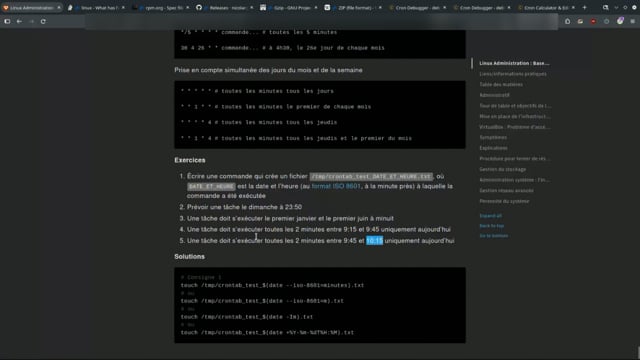Click the '/tmp/crontab_test_DATE_ET_HEURE.txt' code text

[x=371, y=176]
